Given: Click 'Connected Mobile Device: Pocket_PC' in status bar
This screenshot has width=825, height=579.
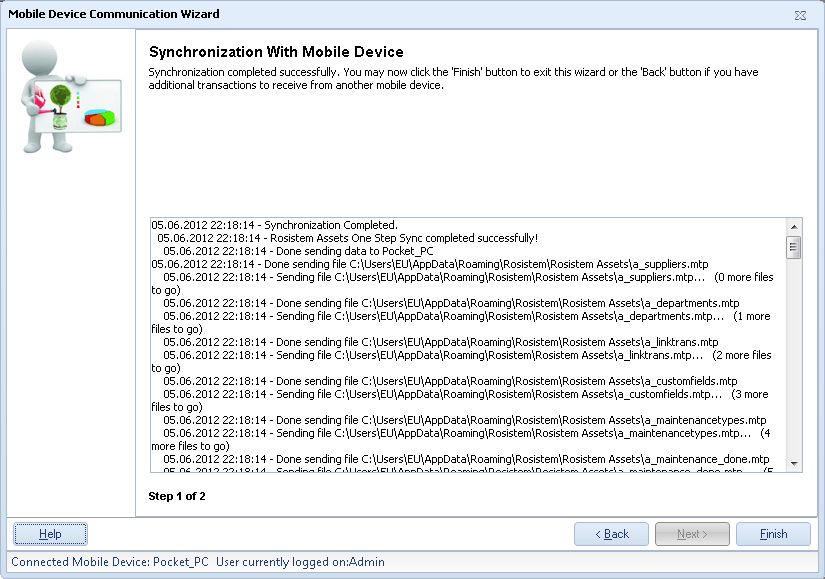Looking at the screenshot, I should point(110,562).
